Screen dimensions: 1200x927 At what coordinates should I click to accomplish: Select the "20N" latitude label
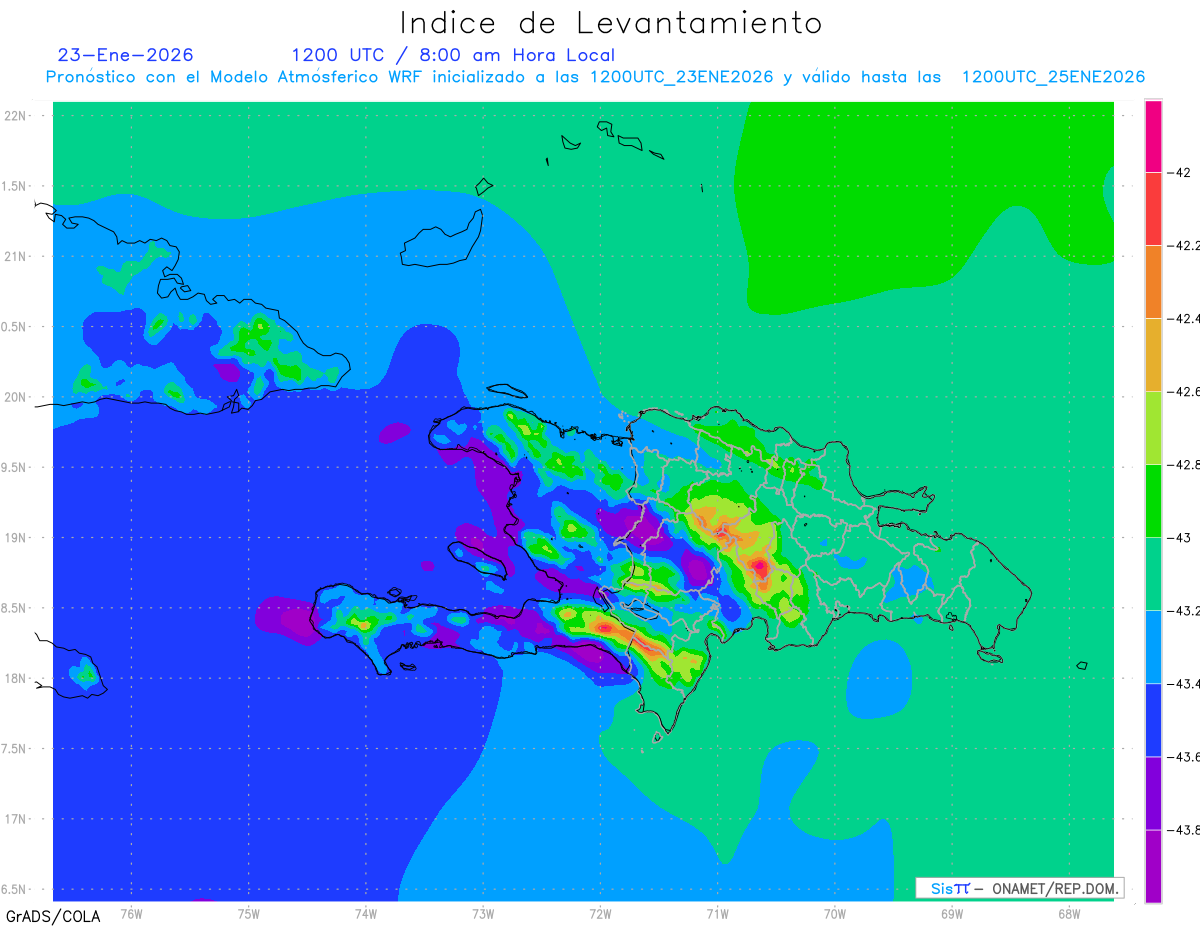pyautogui.click(x=16, y=397)
